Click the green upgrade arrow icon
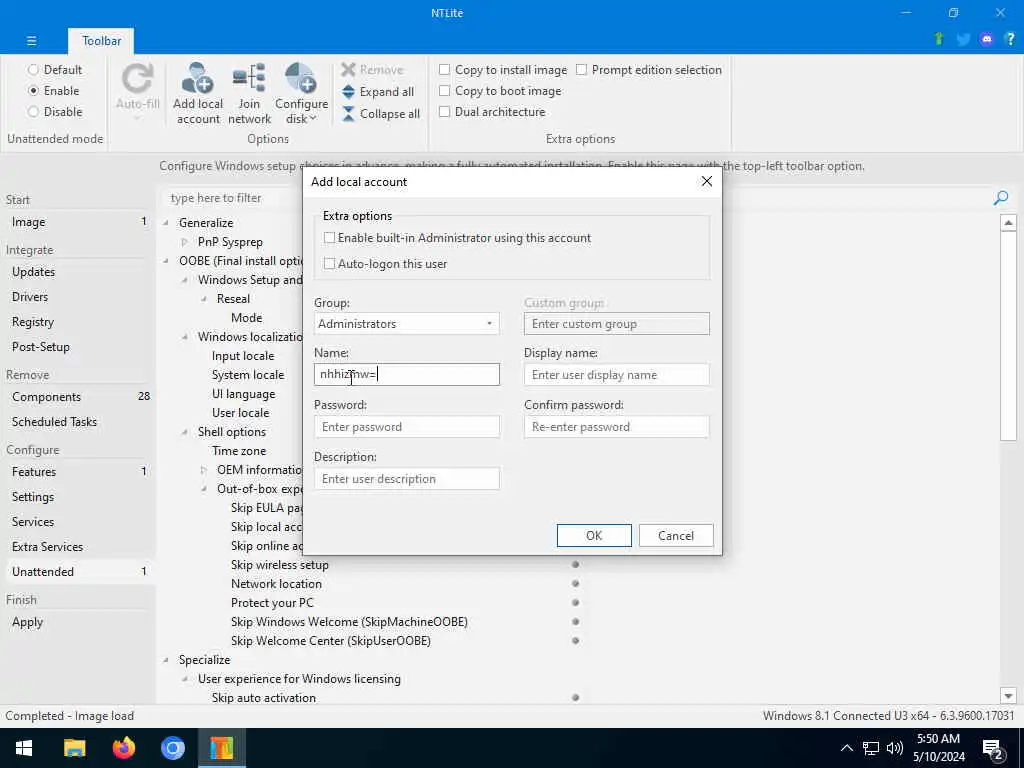1024x768 pixels. coord(939,39)
